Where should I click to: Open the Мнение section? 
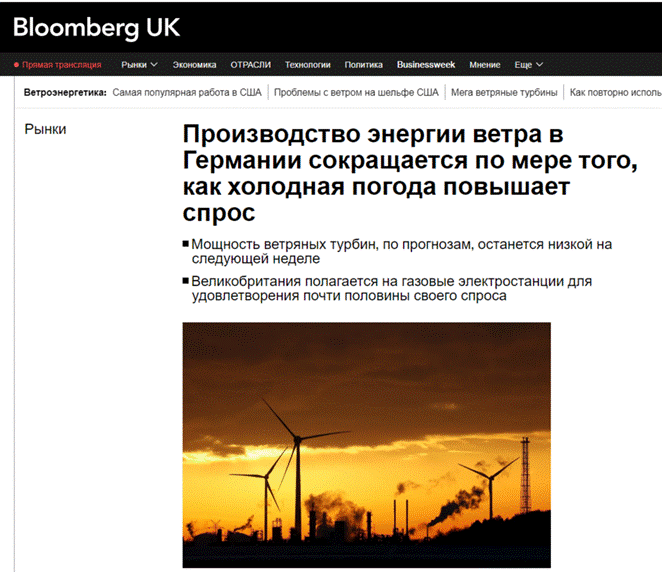tap(484, 65)
